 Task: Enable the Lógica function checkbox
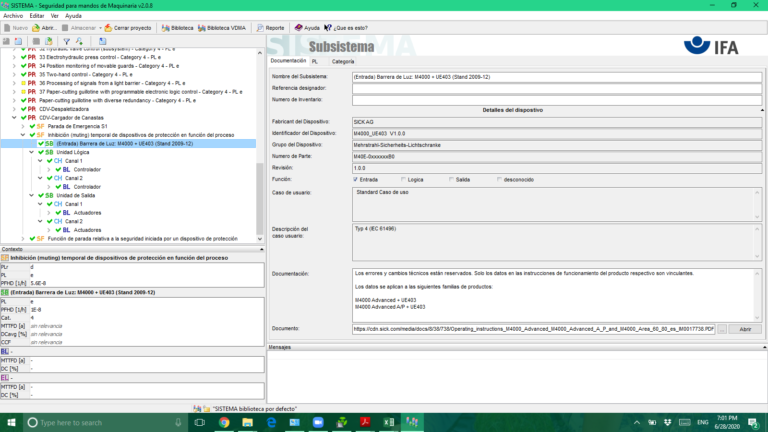(x=403, y=179)
